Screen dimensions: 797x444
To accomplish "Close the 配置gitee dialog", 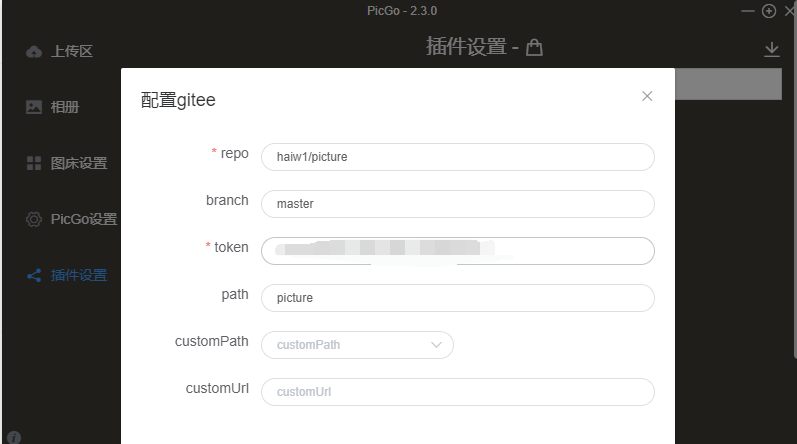I will (647, 96).
